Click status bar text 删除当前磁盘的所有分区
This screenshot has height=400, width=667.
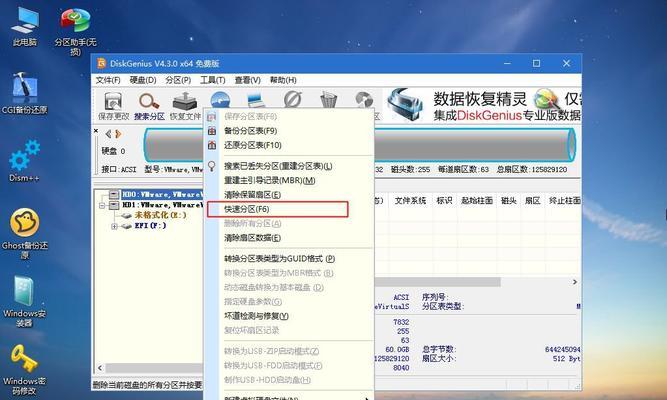[x=148, y=385]
